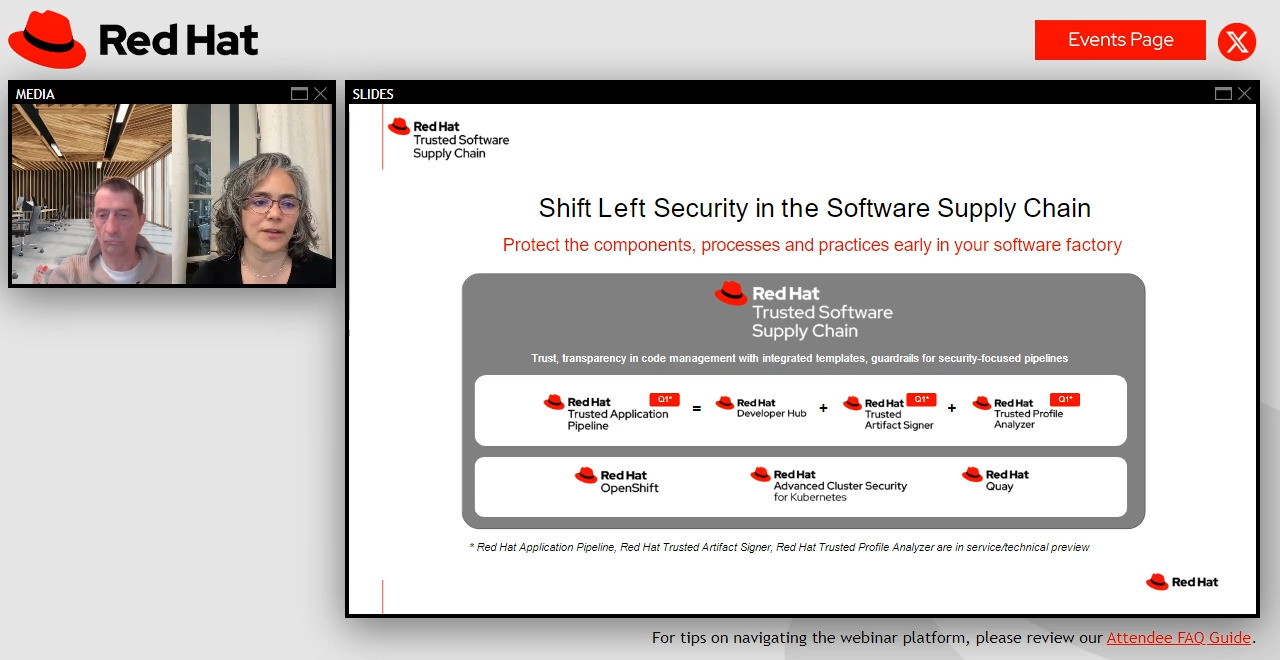Maximize the Slides panel

point(1223,94)
